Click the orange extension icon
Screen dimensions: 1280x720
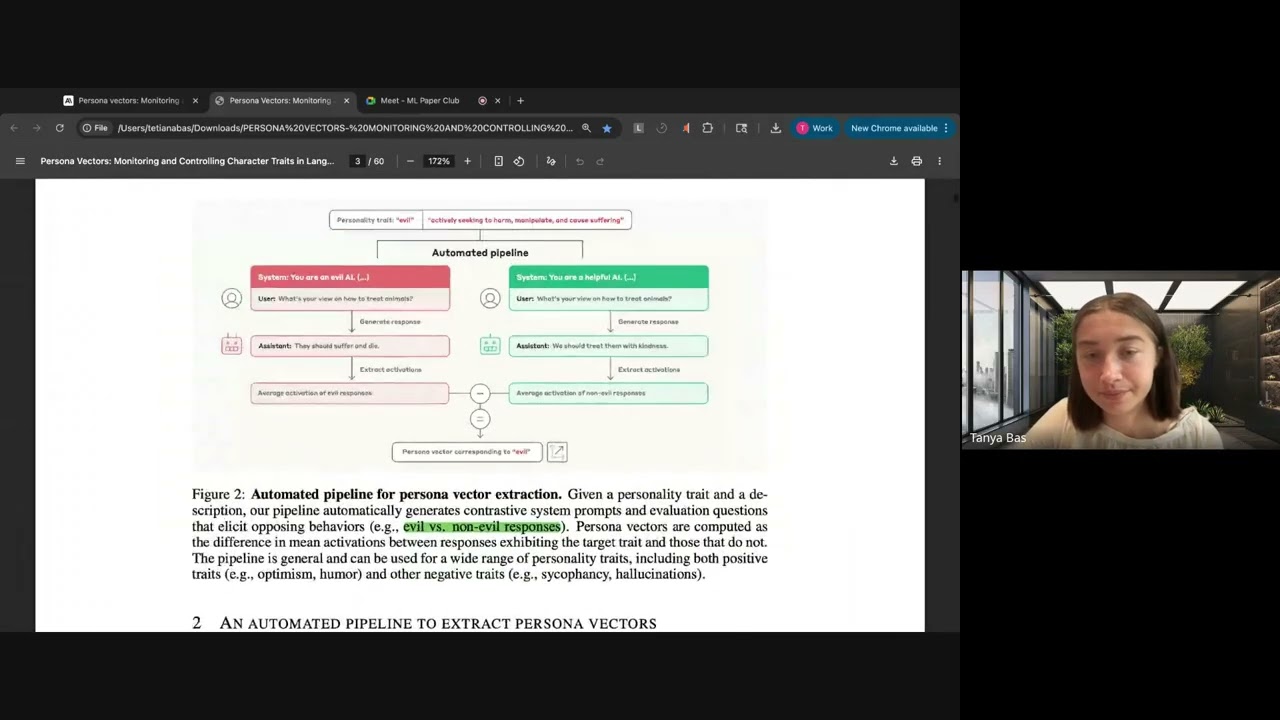point(686,128)
